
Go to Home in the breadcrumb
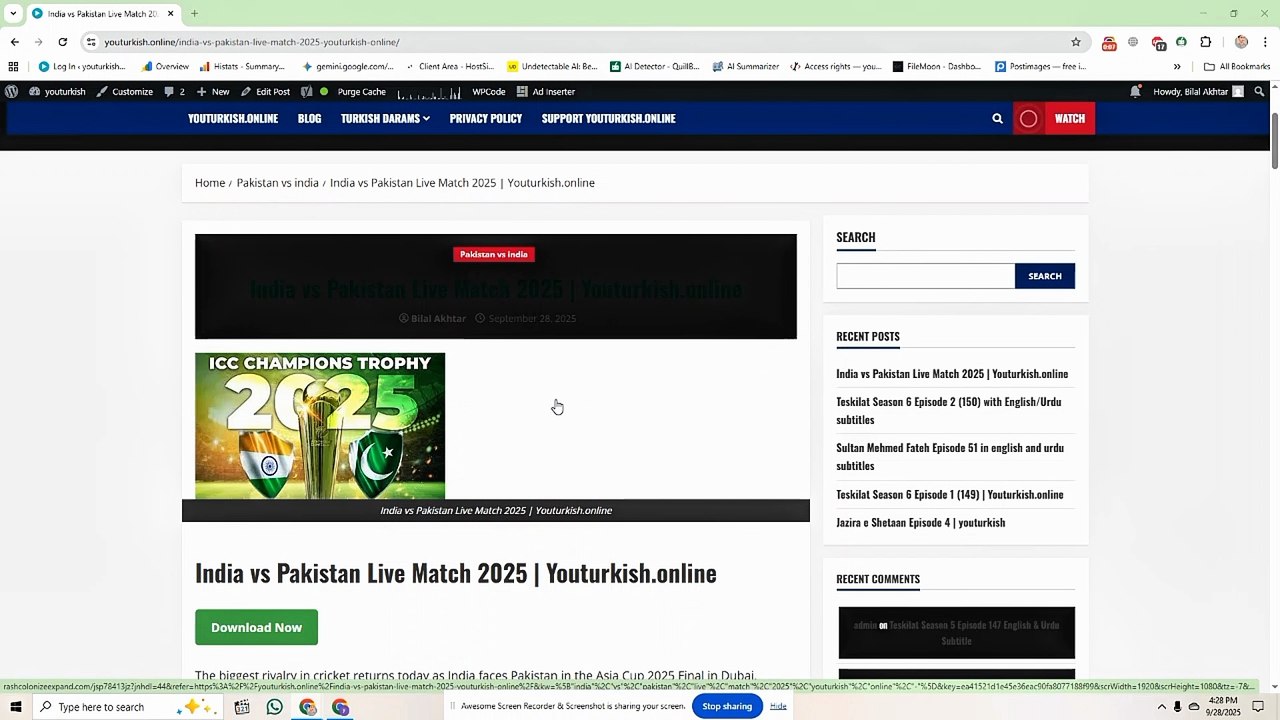[210, 183]
